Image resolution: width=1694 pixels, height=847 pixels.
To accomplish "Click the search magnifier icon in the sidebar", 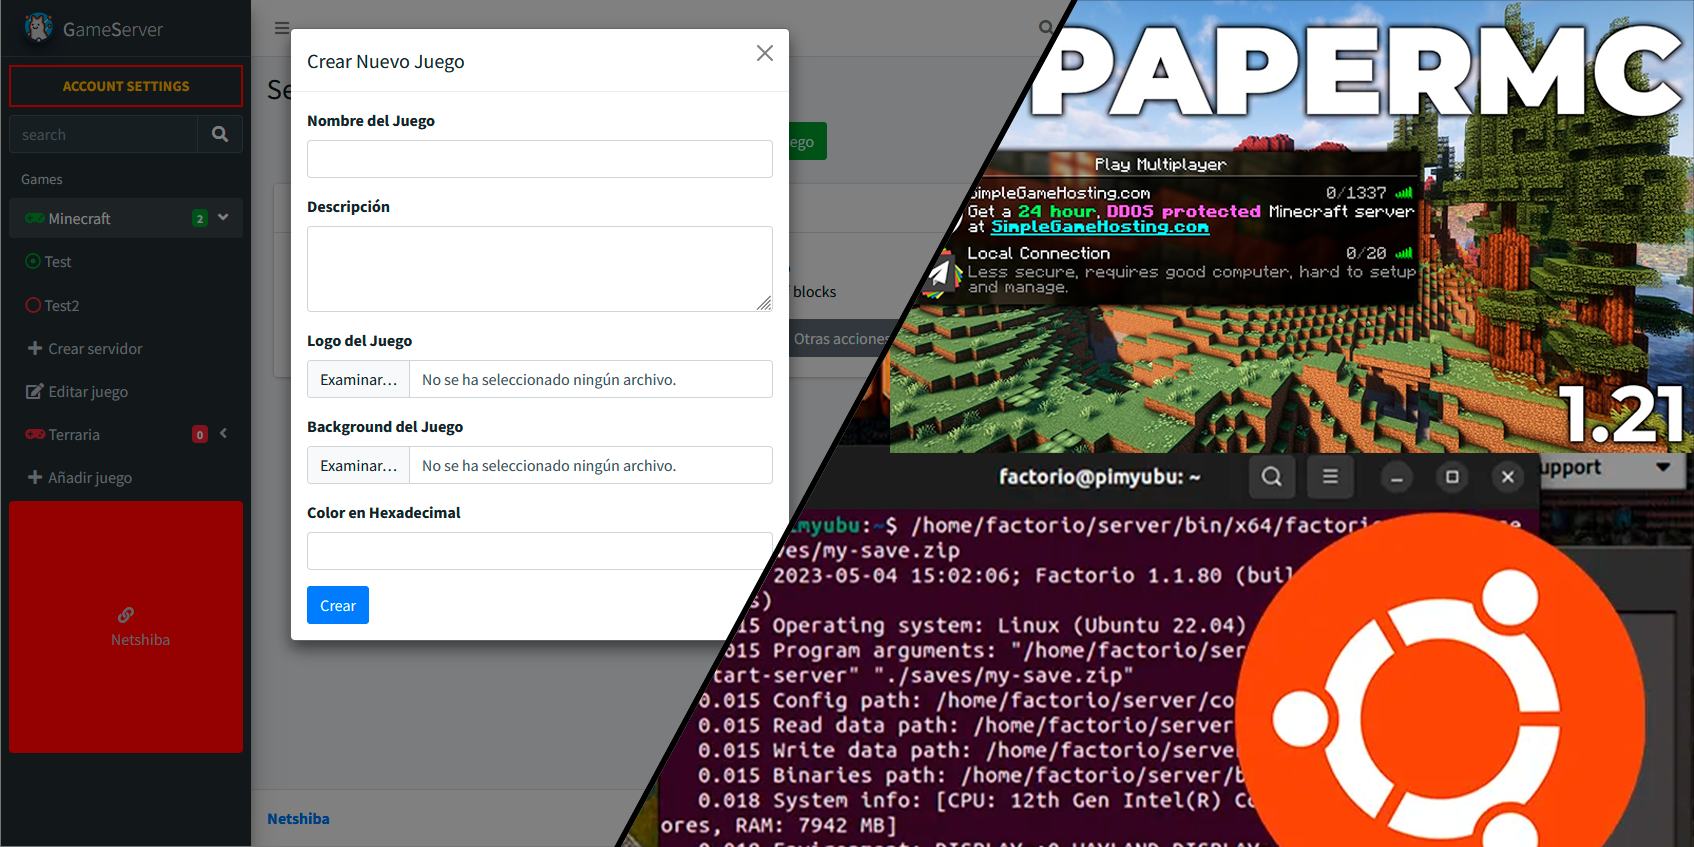I will coord(220,134).
